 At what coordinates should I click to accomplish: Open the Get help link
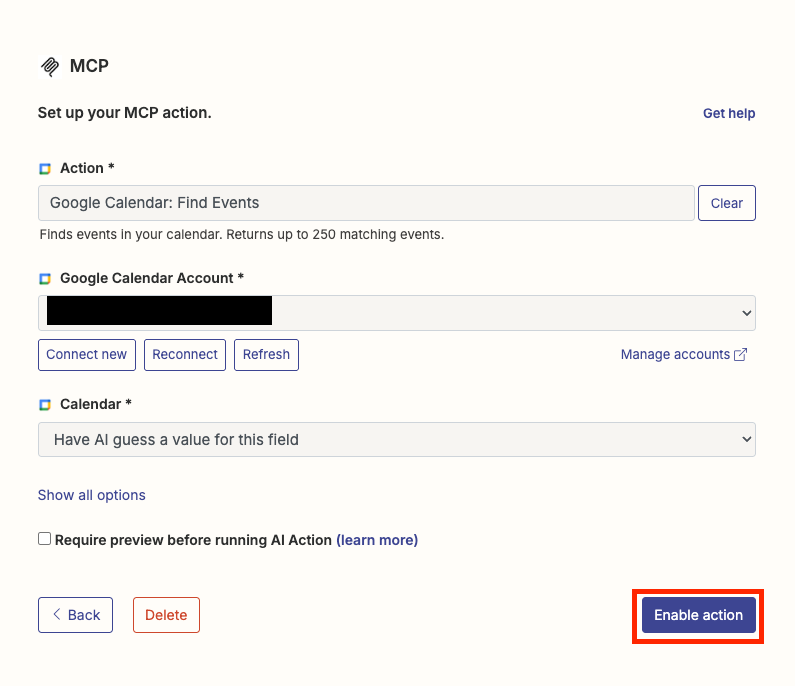(729, 113)
